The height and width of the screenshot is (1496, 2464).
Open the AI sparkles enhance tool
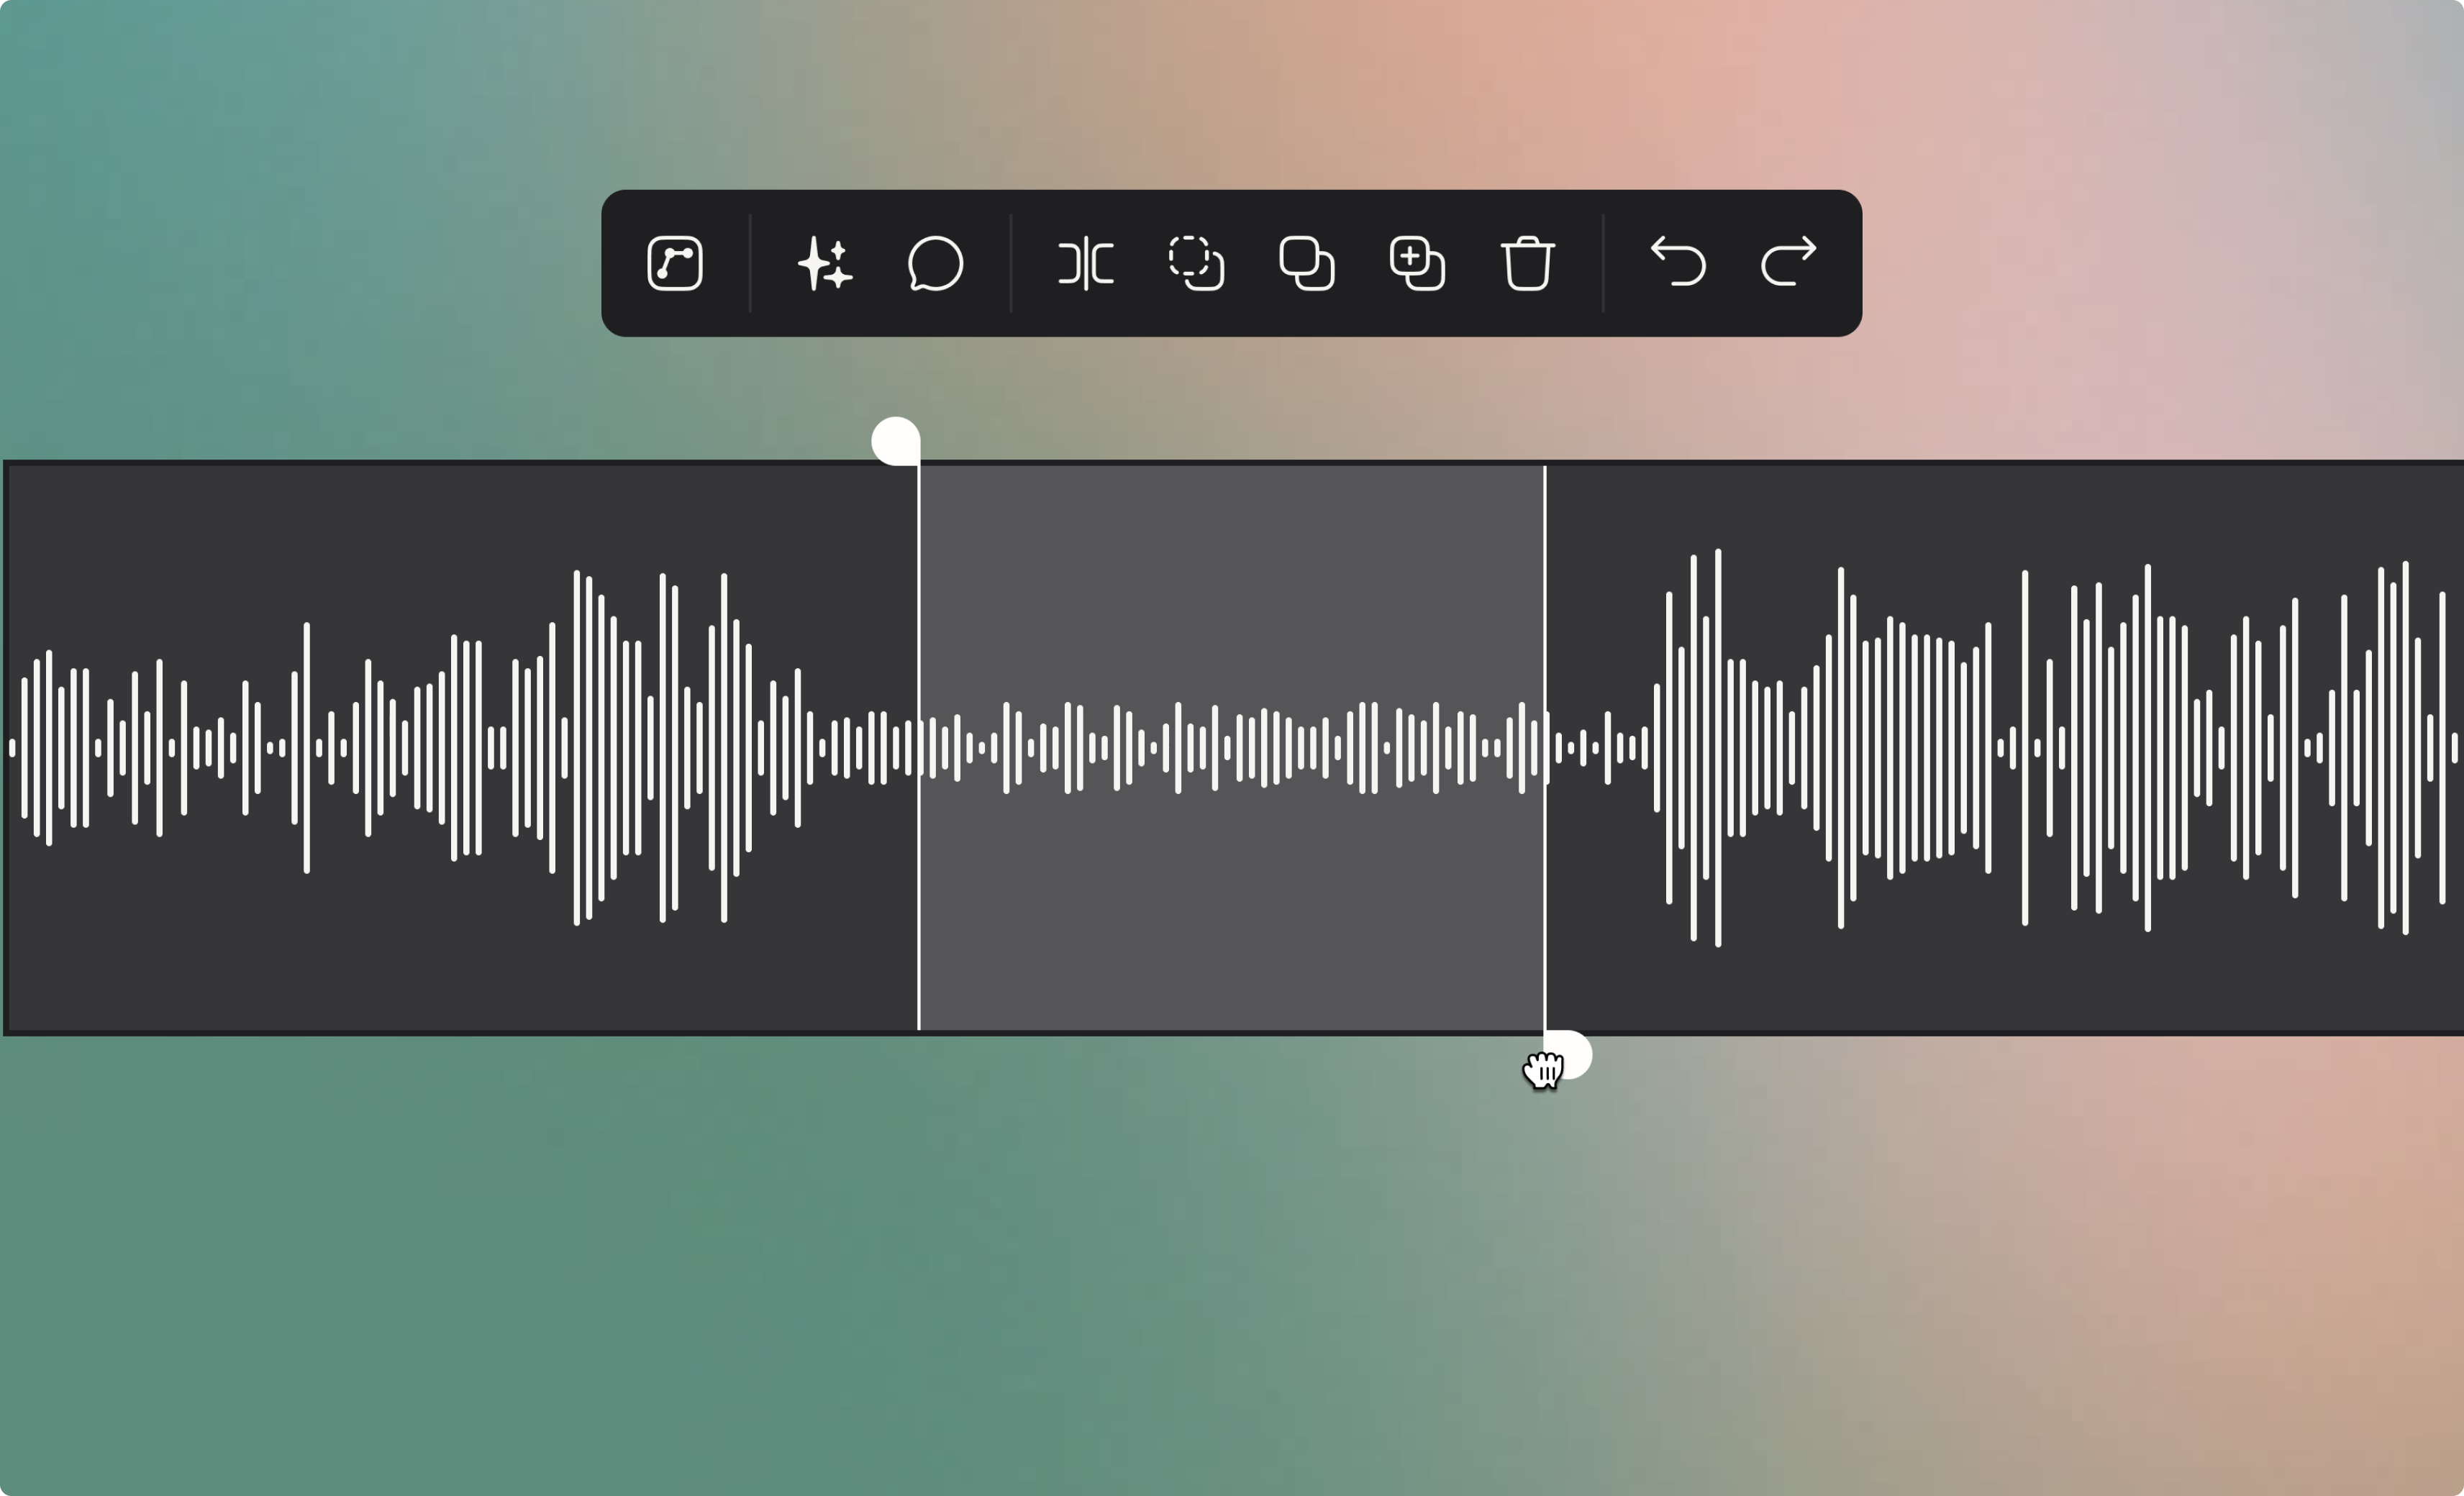coord(825,263)
